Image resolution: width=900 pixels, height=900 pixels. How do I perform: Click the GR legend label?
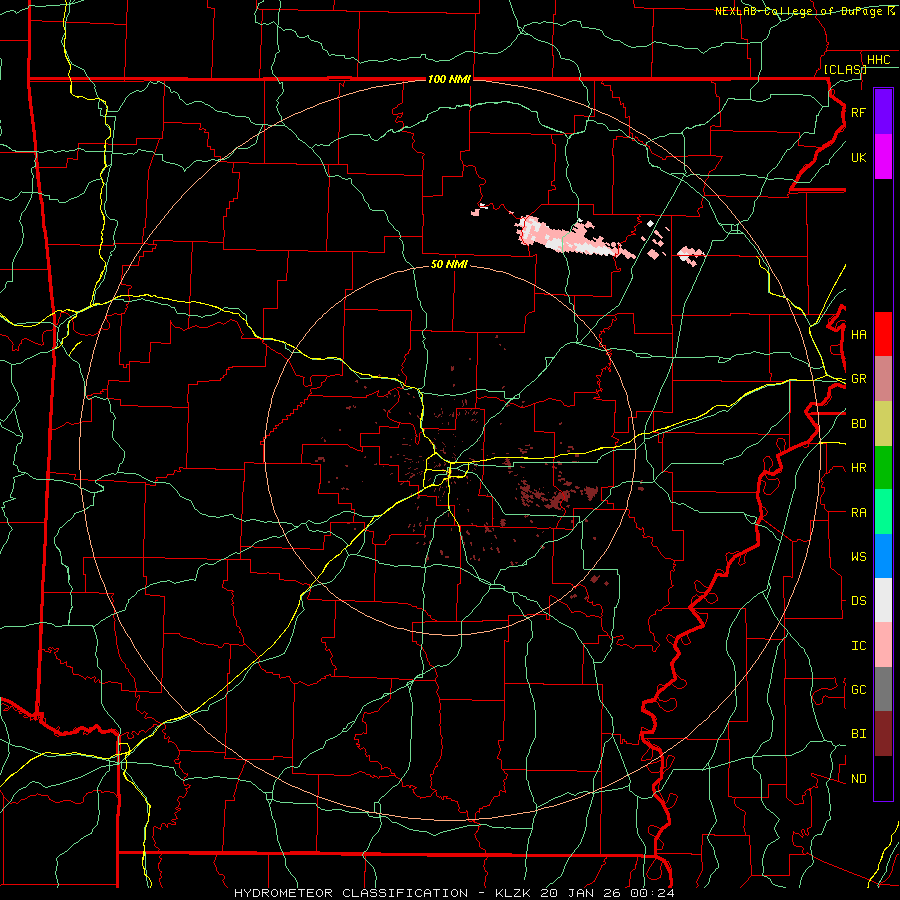858,379
